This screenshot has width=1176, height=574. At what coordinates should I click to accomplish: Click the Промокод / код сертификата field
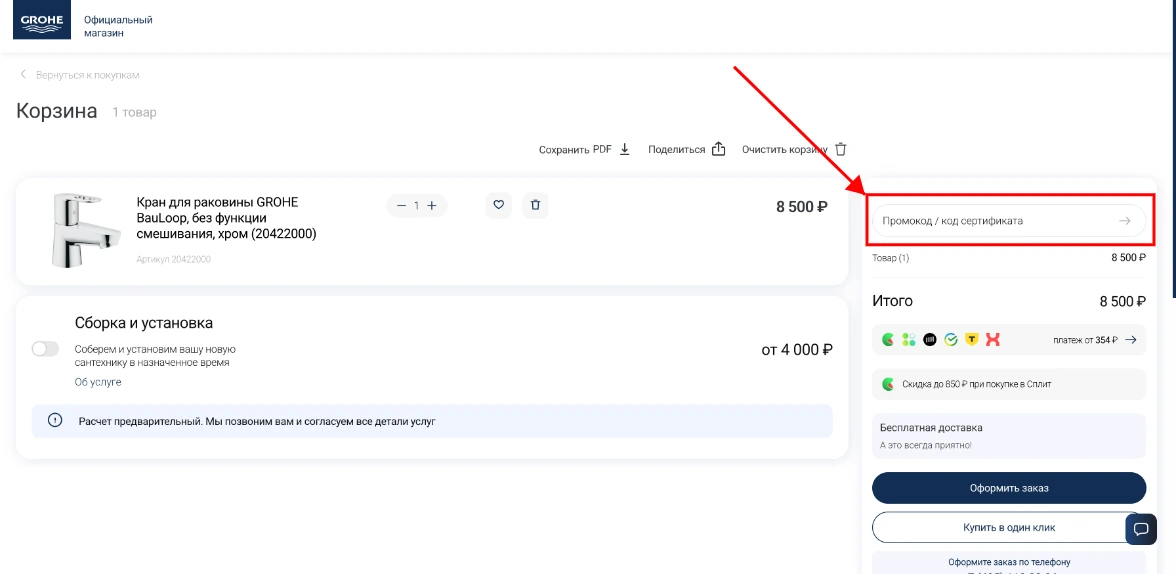(x=990, y=221)
